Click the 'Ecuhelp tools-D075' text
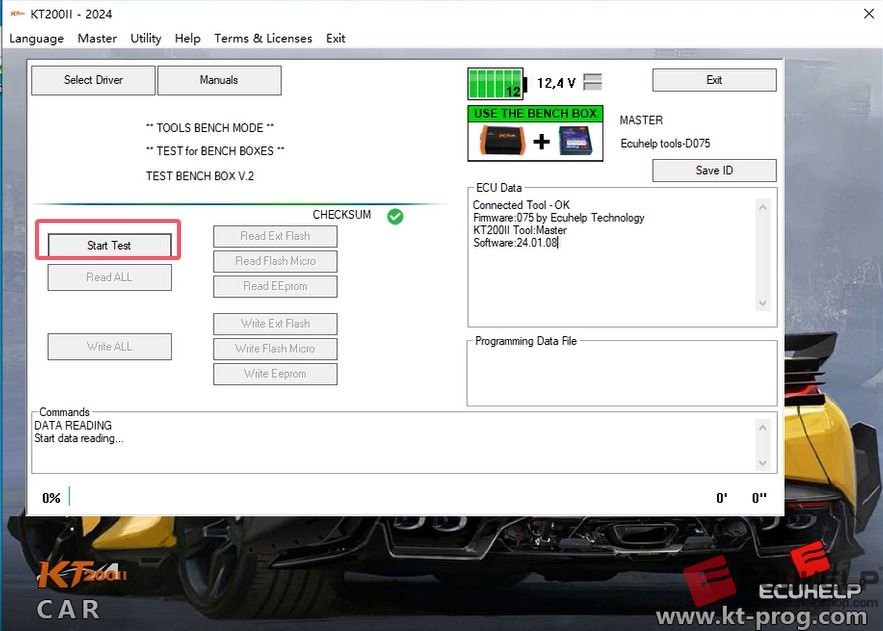 665,144
